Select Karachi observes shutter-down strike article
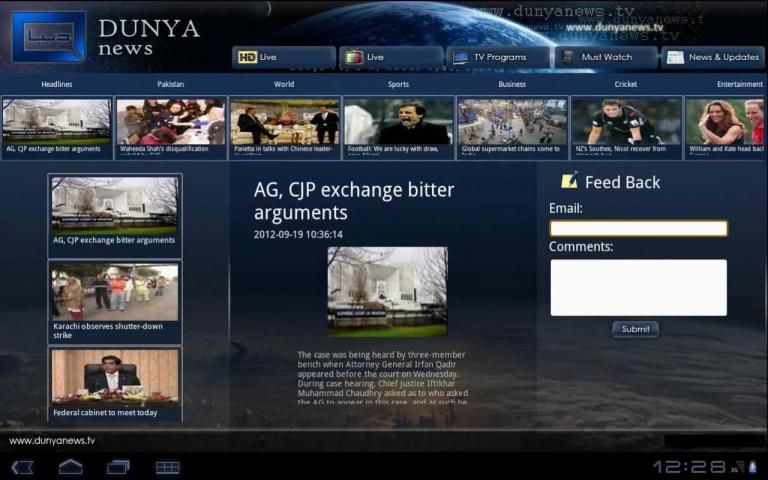 click(115, 302)
